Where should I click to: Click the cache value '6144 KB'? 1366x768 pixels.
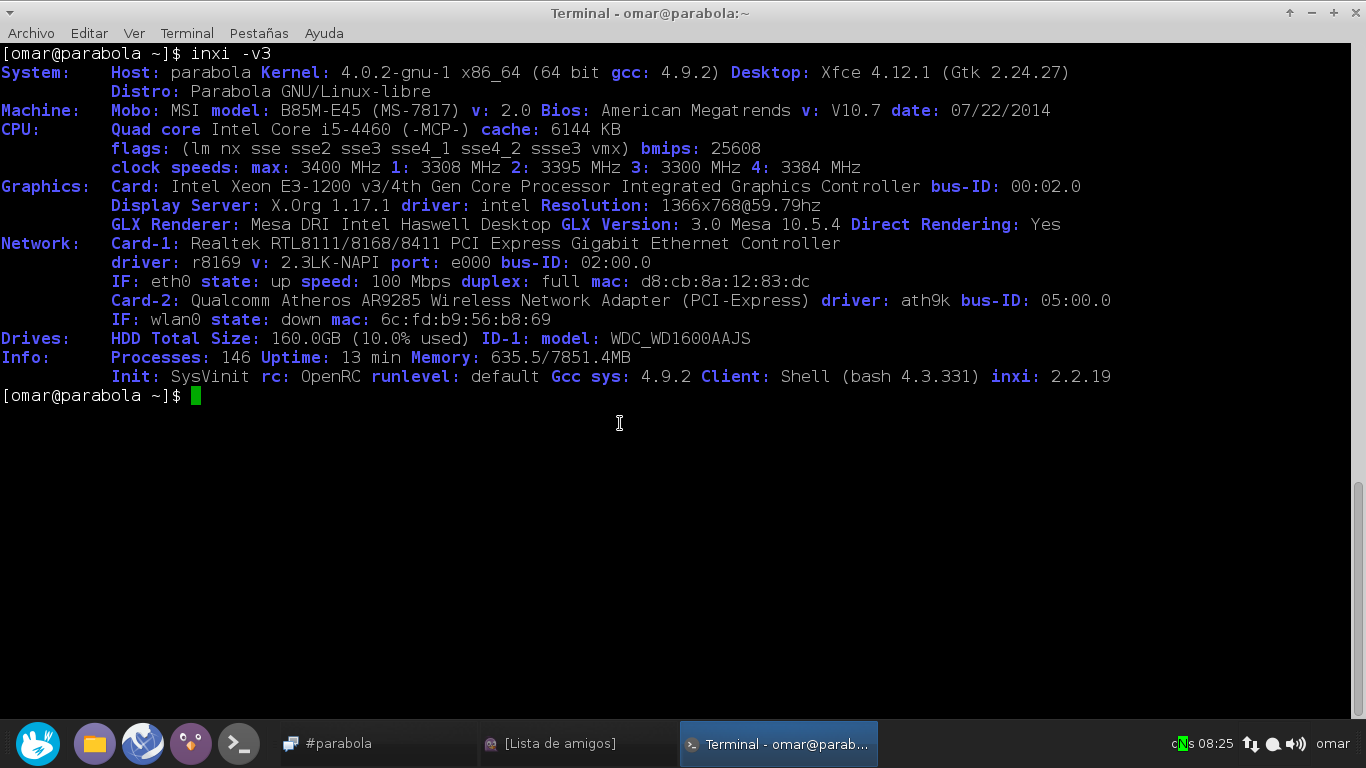(x=586, y=130)
